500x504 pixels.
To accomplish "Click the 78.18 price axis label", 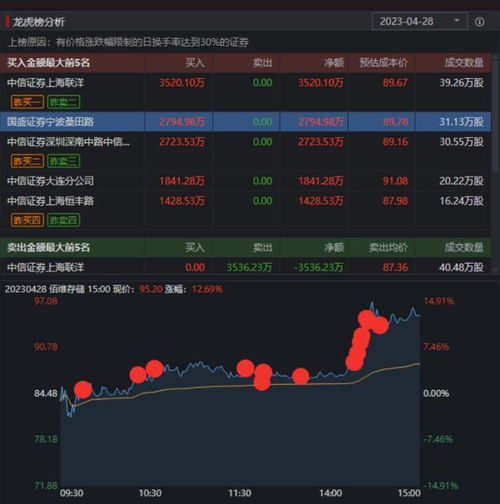I will tap(46, 439).
